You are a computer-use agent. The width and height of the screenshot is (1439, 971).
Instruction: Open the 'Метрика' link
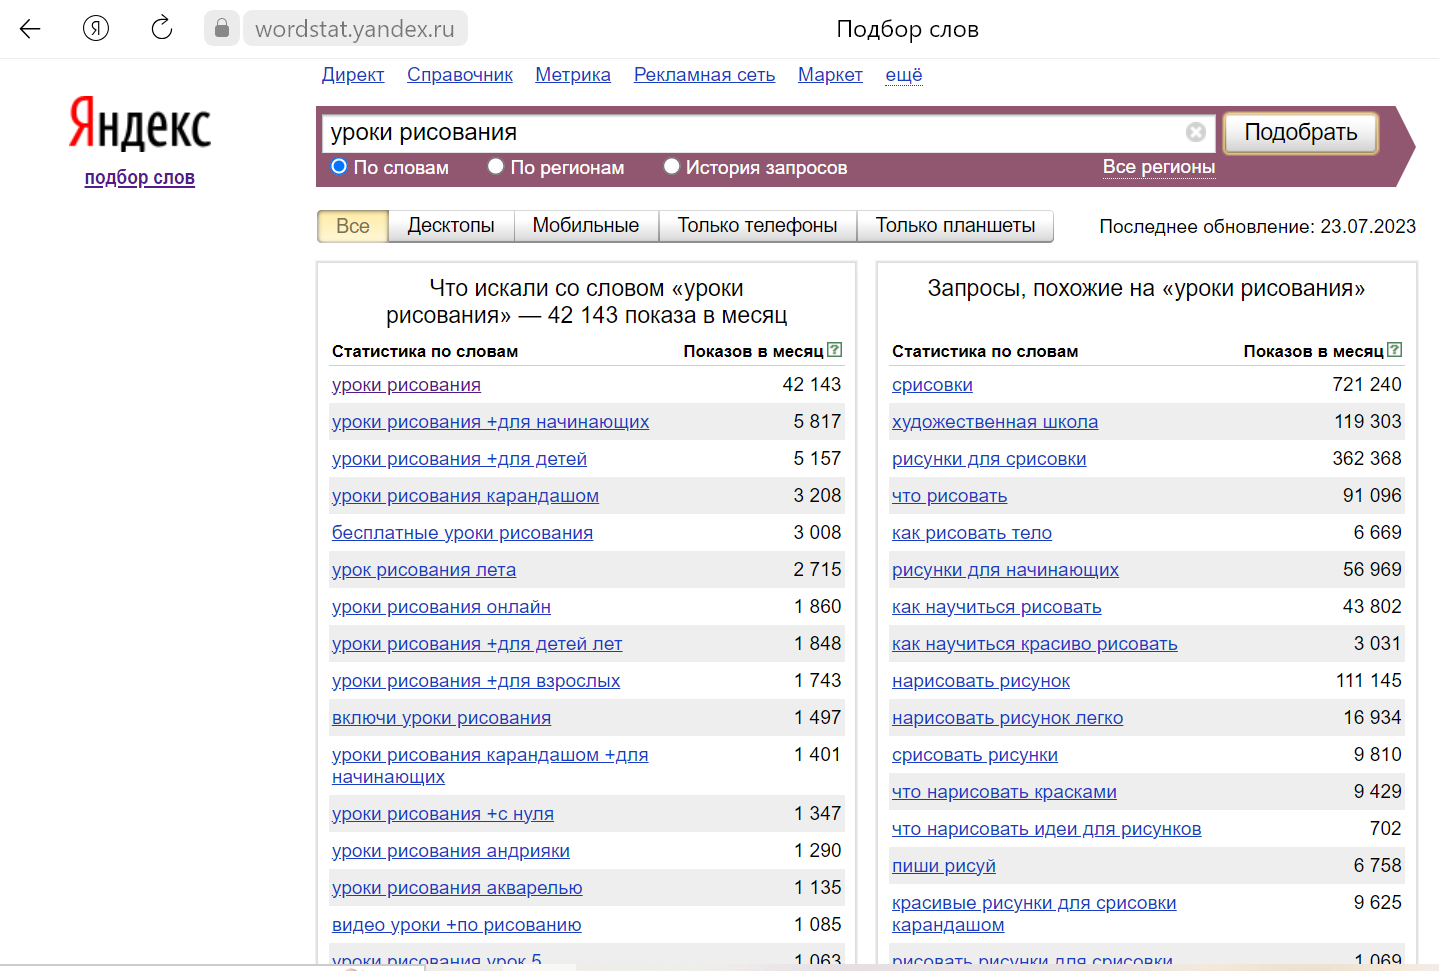click(573, 74)
